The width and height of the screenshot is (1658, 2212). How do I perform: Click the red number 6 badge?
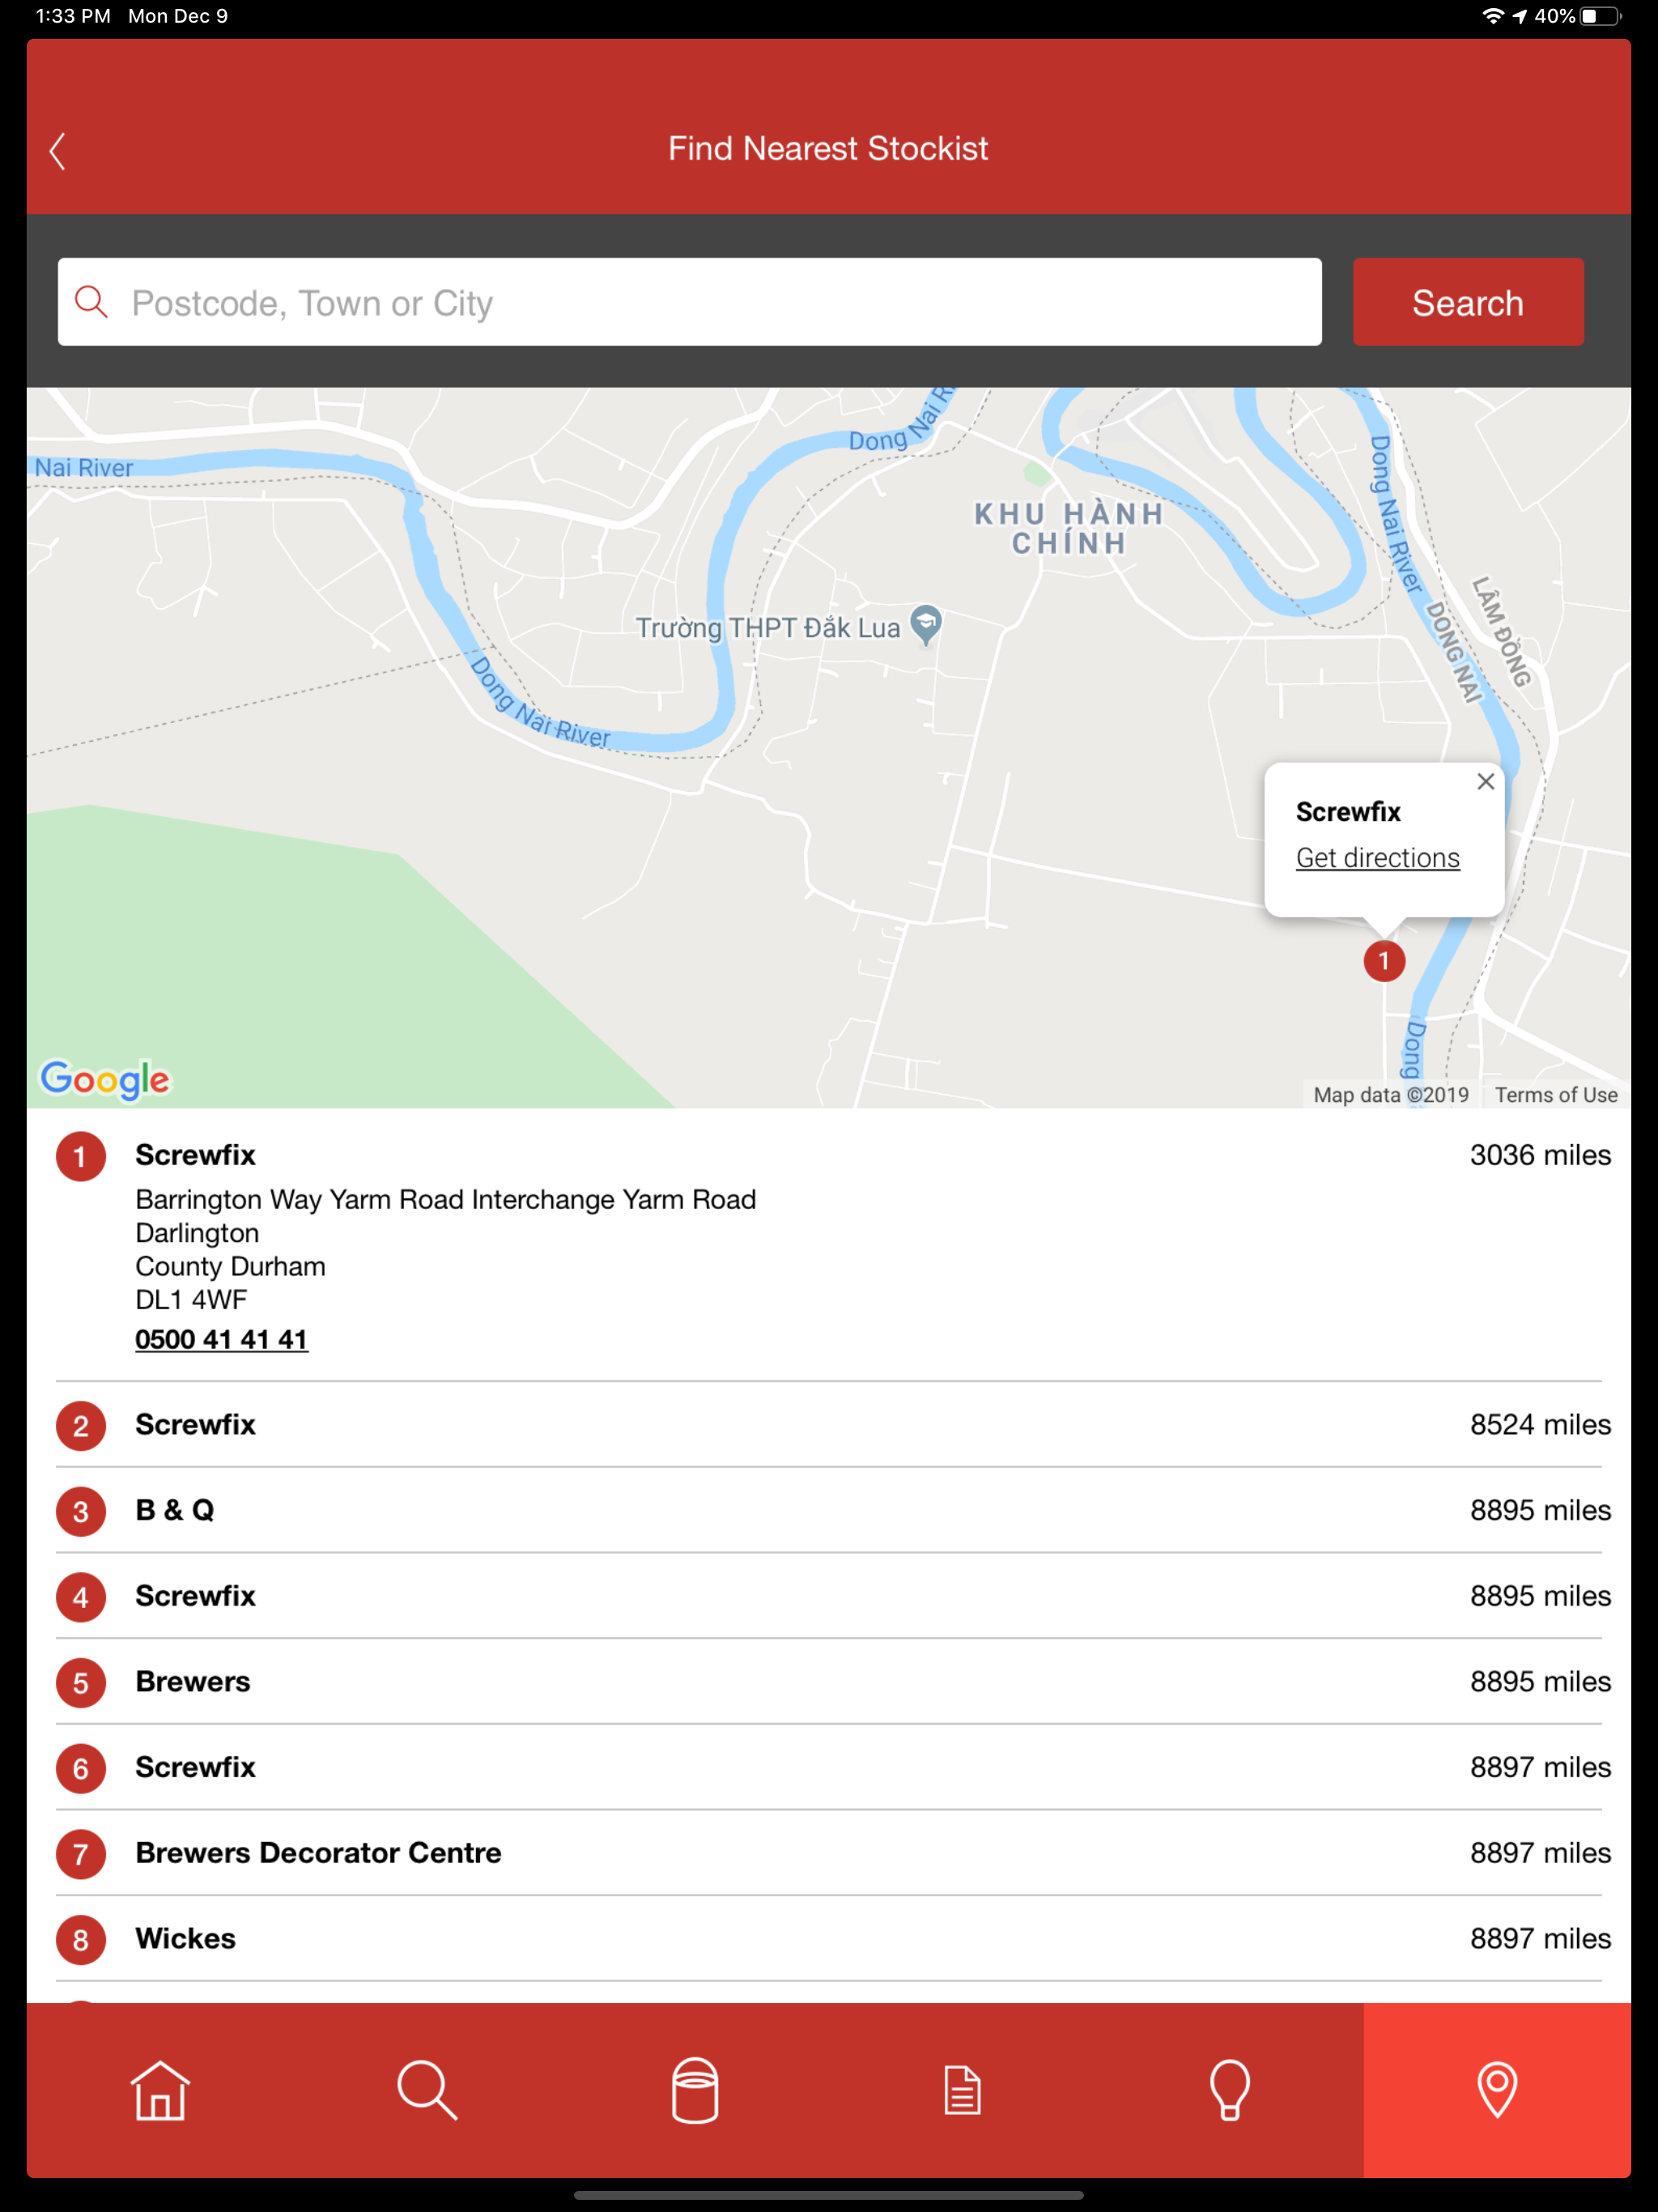[80, 1769]
